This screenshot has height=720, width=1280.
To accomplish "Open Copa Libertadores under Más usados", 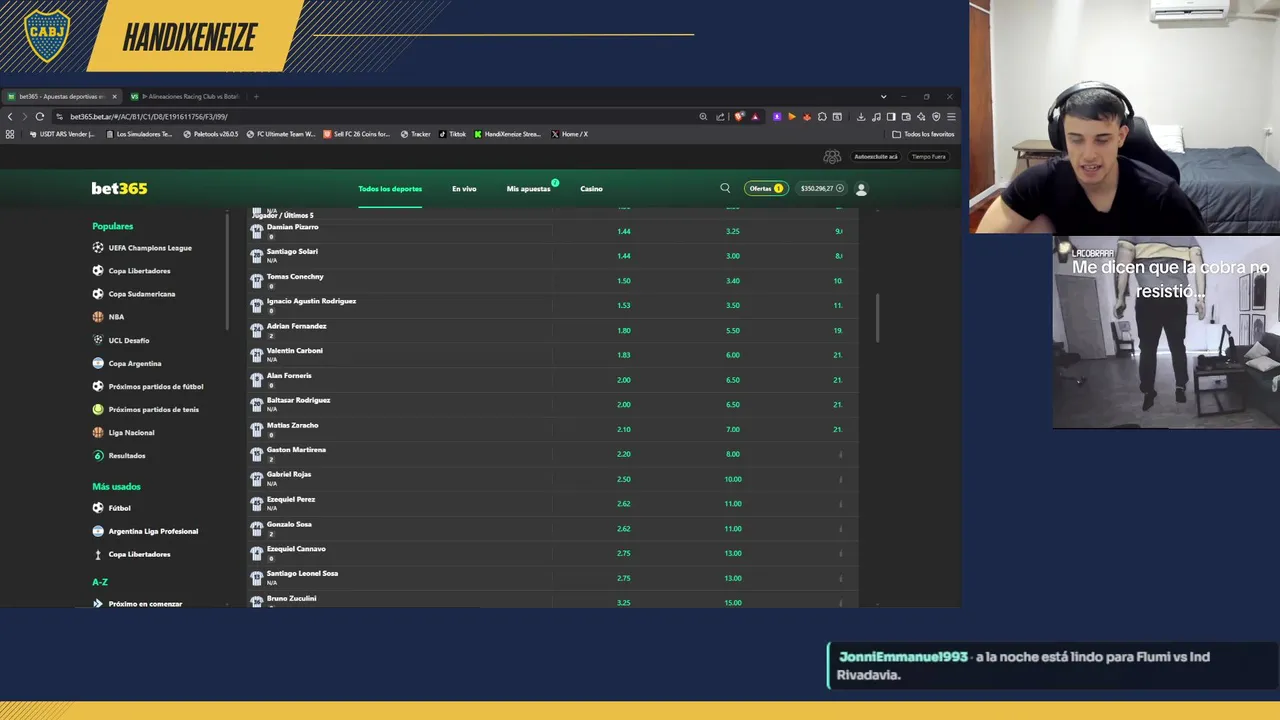I will [x=139, y=554].
